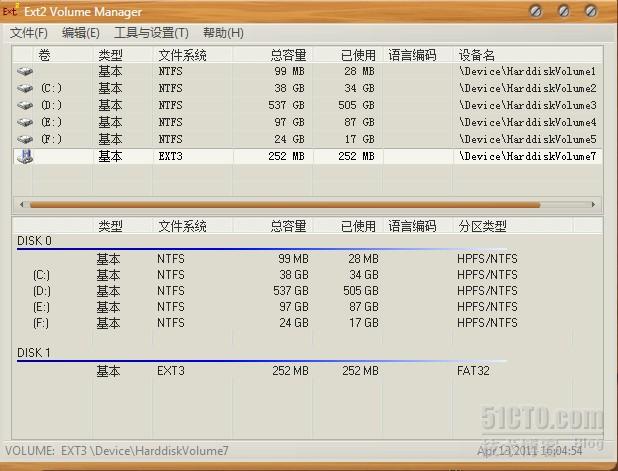Open the 工具与设置(T) menu
The height and width of the screenshot is (471, 618).
tap(151, 33)
